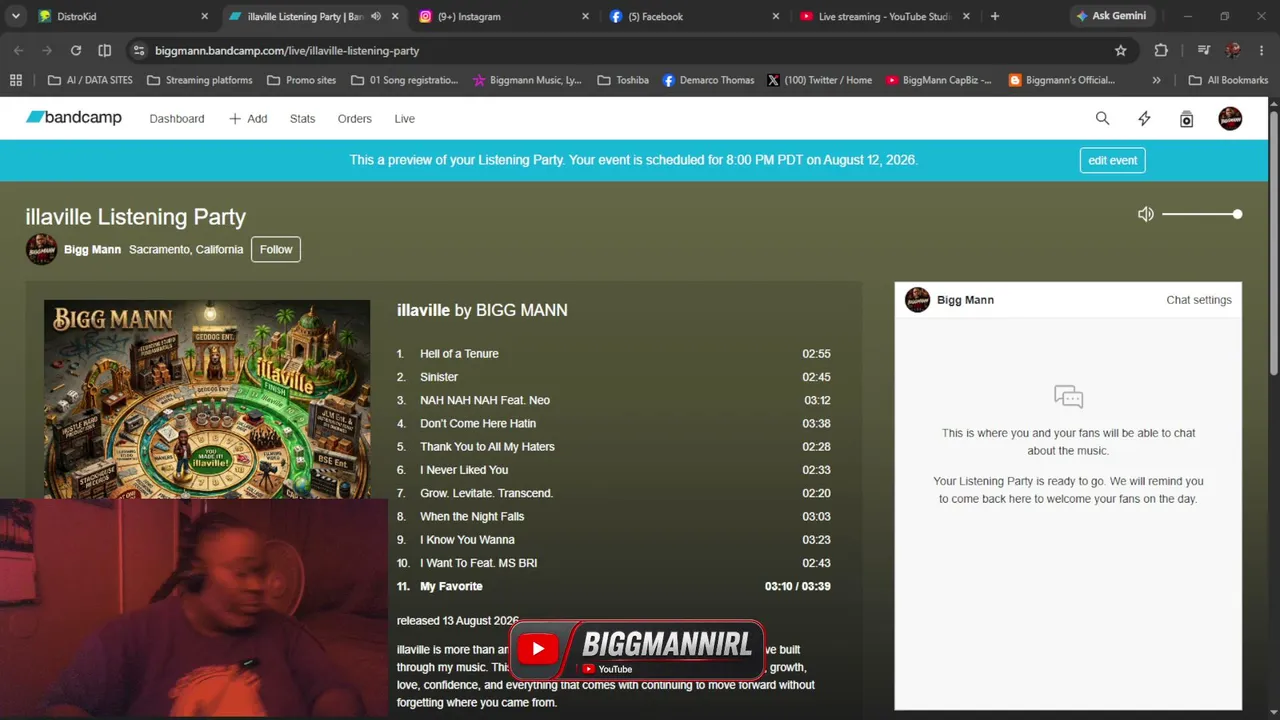Click the Bigg Mann avatar beside Sacramento, California

tap(41, 249)
